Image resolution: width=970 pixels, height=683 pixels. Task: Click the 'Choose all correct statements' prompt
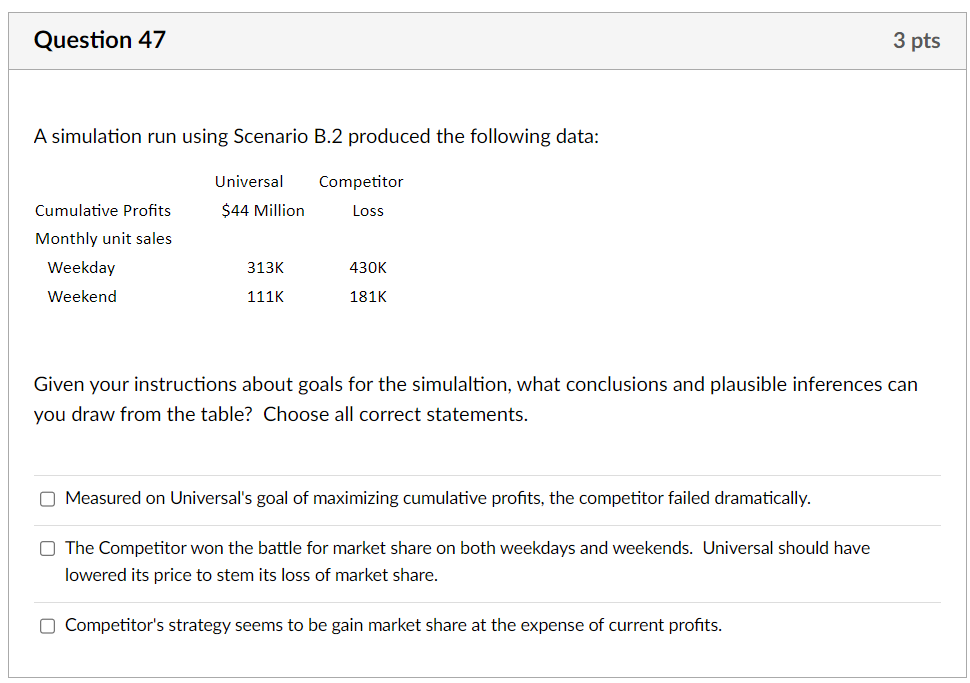point(395,415)
